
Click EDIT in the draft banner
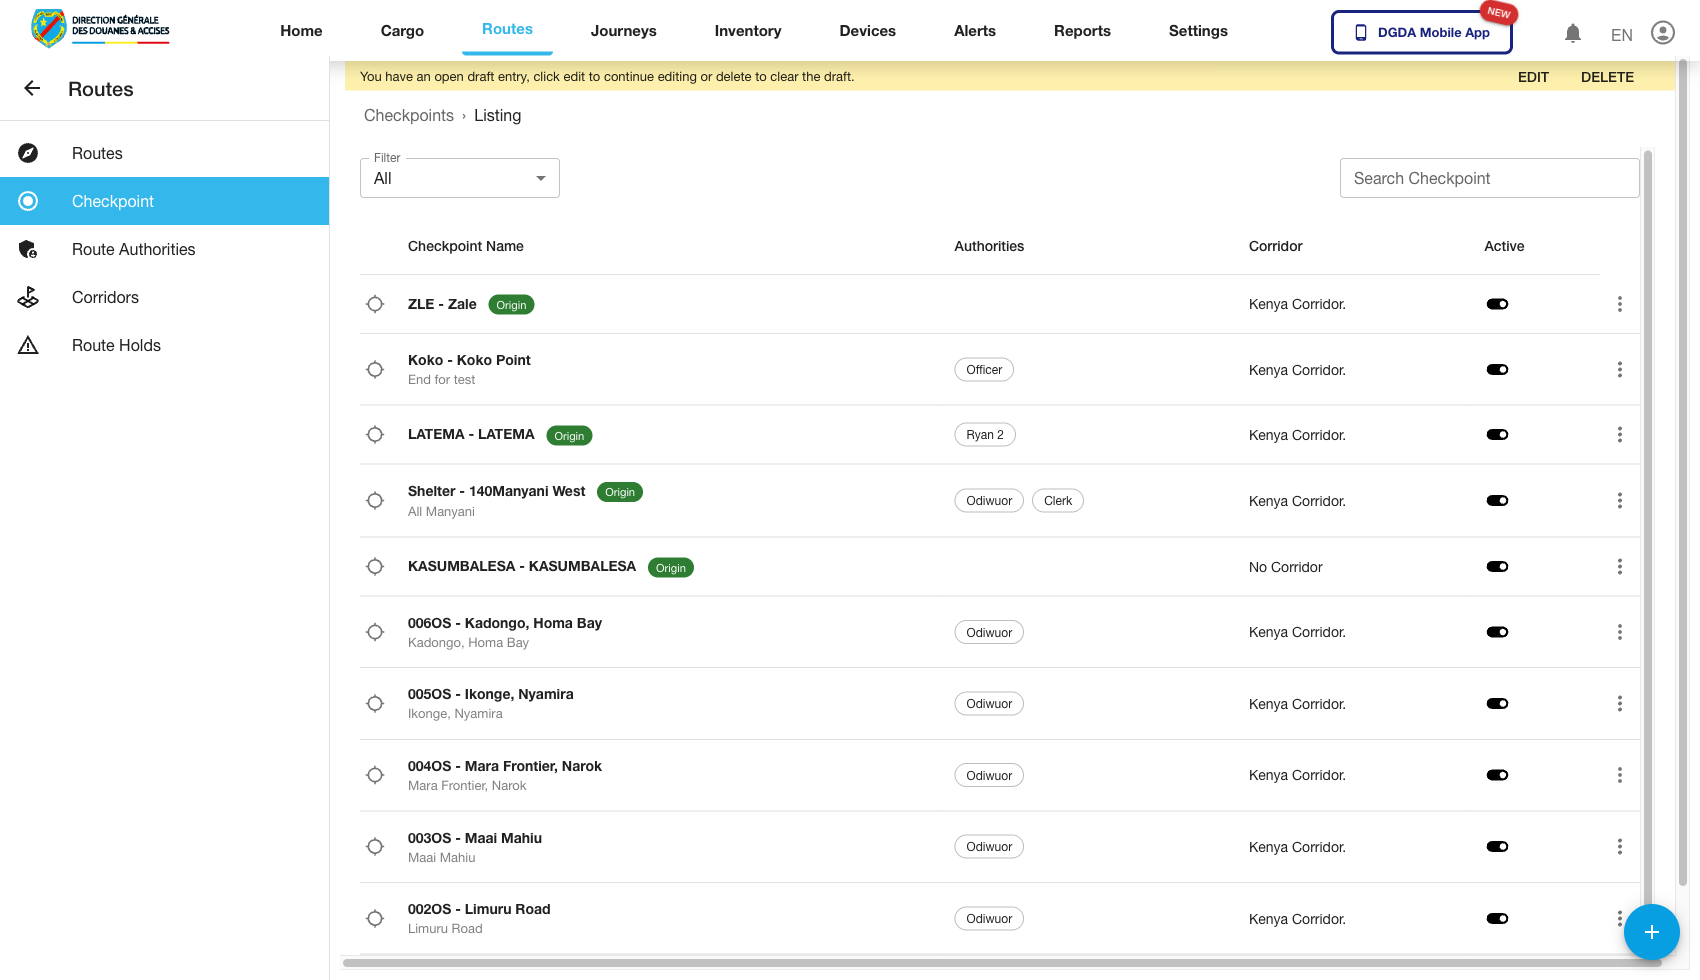click(x=1532, y=77)
